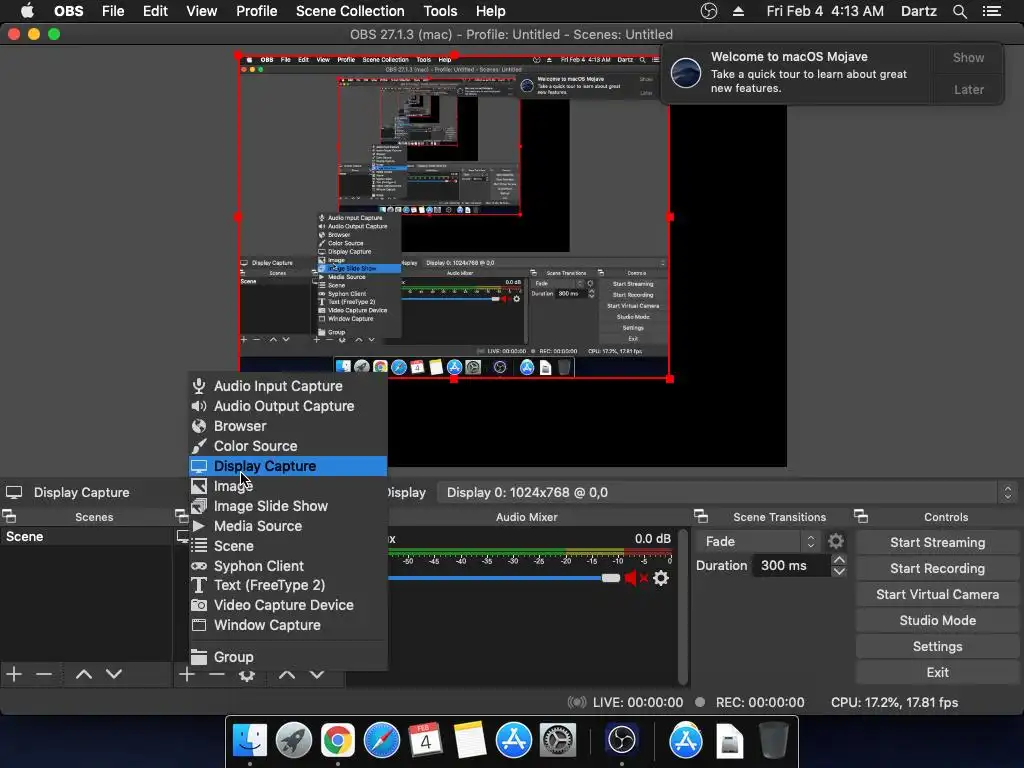Open the Fade transition properties gear
Image resolution: width=1024 pixels, height=768 pixels.
(x=836, y=541)
